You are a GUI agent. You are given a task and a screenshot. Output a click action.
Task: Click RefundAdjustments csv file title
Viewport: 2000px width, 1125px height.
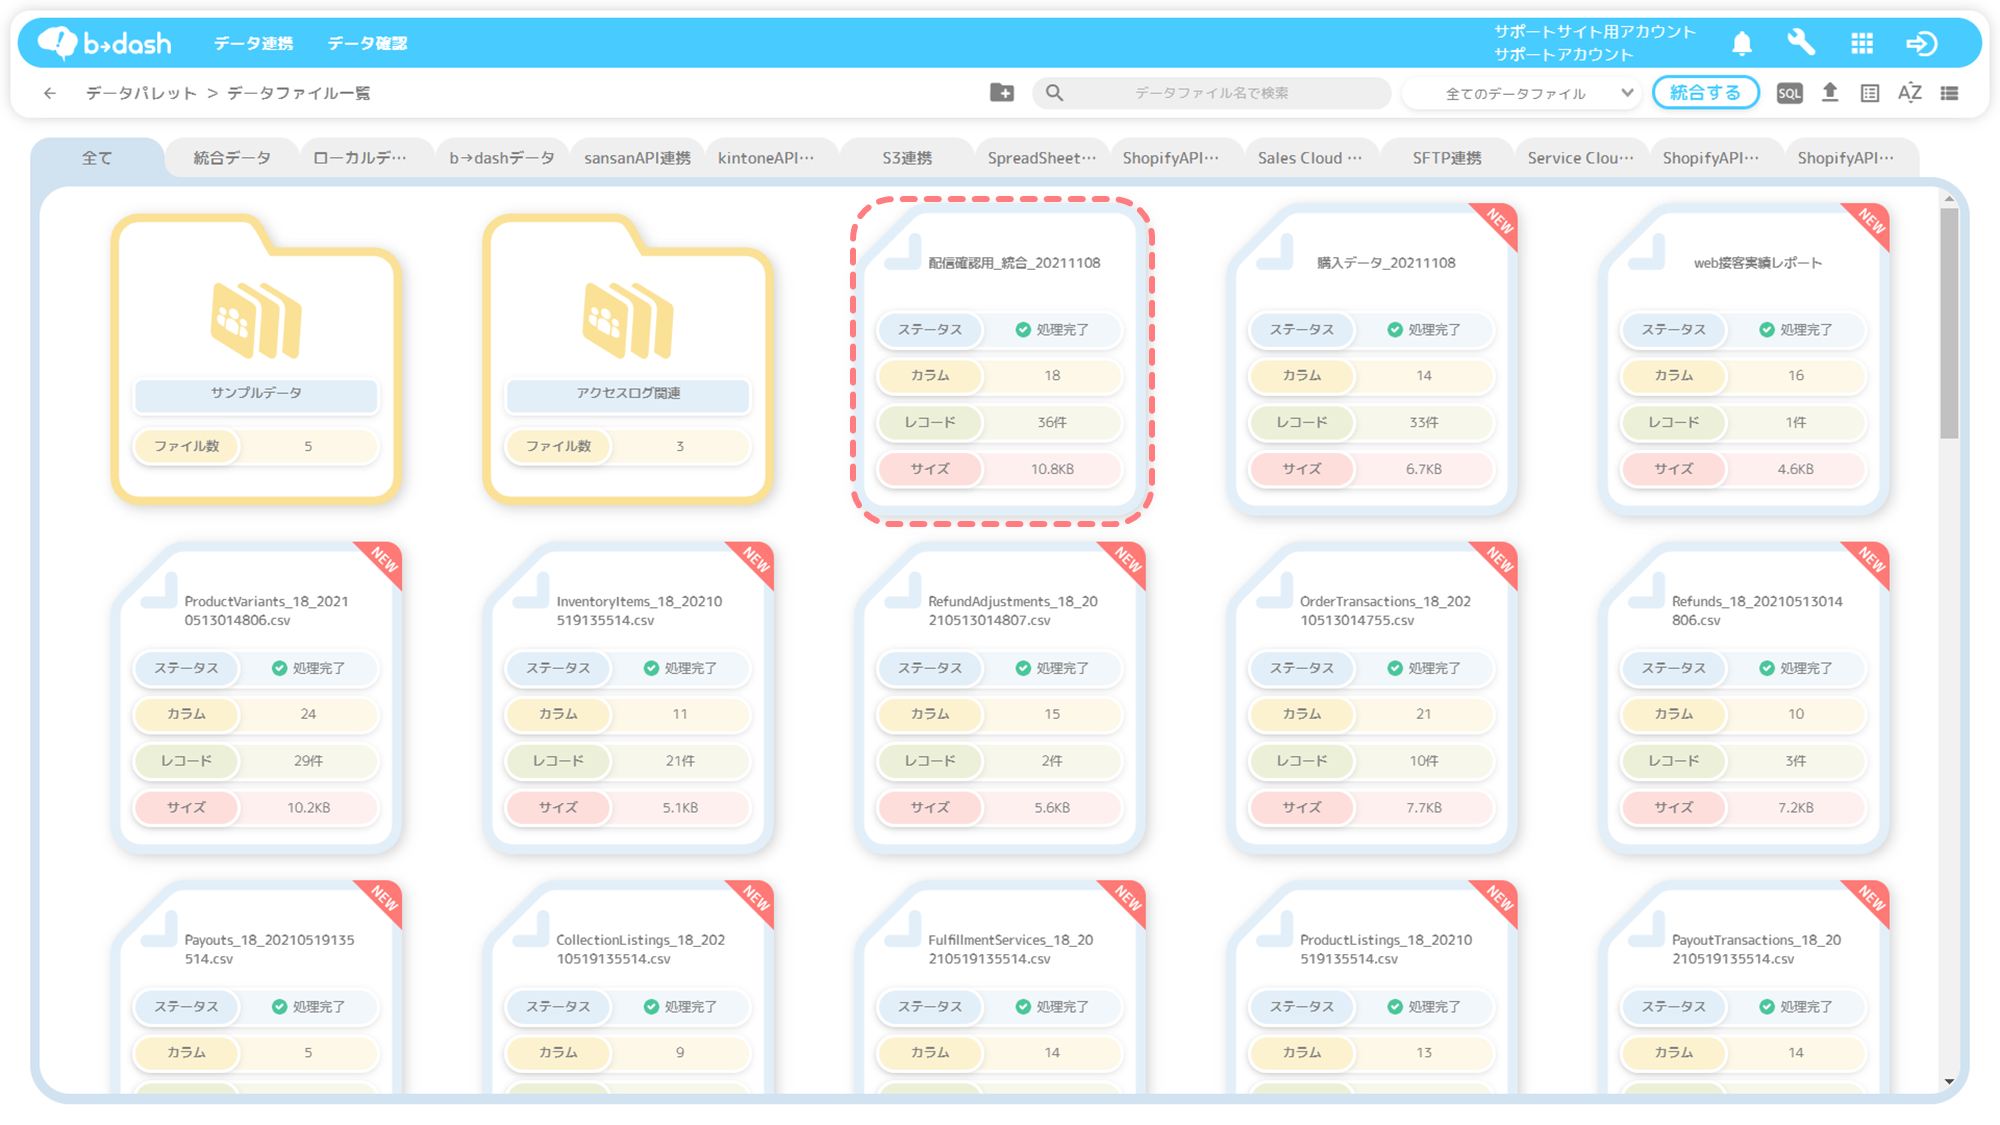pos(1012,611)
